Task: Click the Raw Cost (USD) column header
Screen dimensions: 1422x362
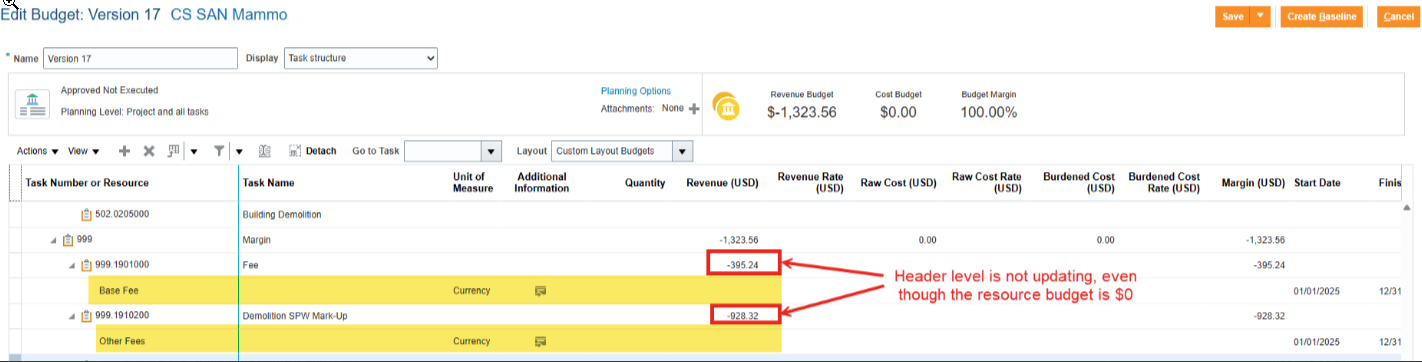Action: coord(898,183)
